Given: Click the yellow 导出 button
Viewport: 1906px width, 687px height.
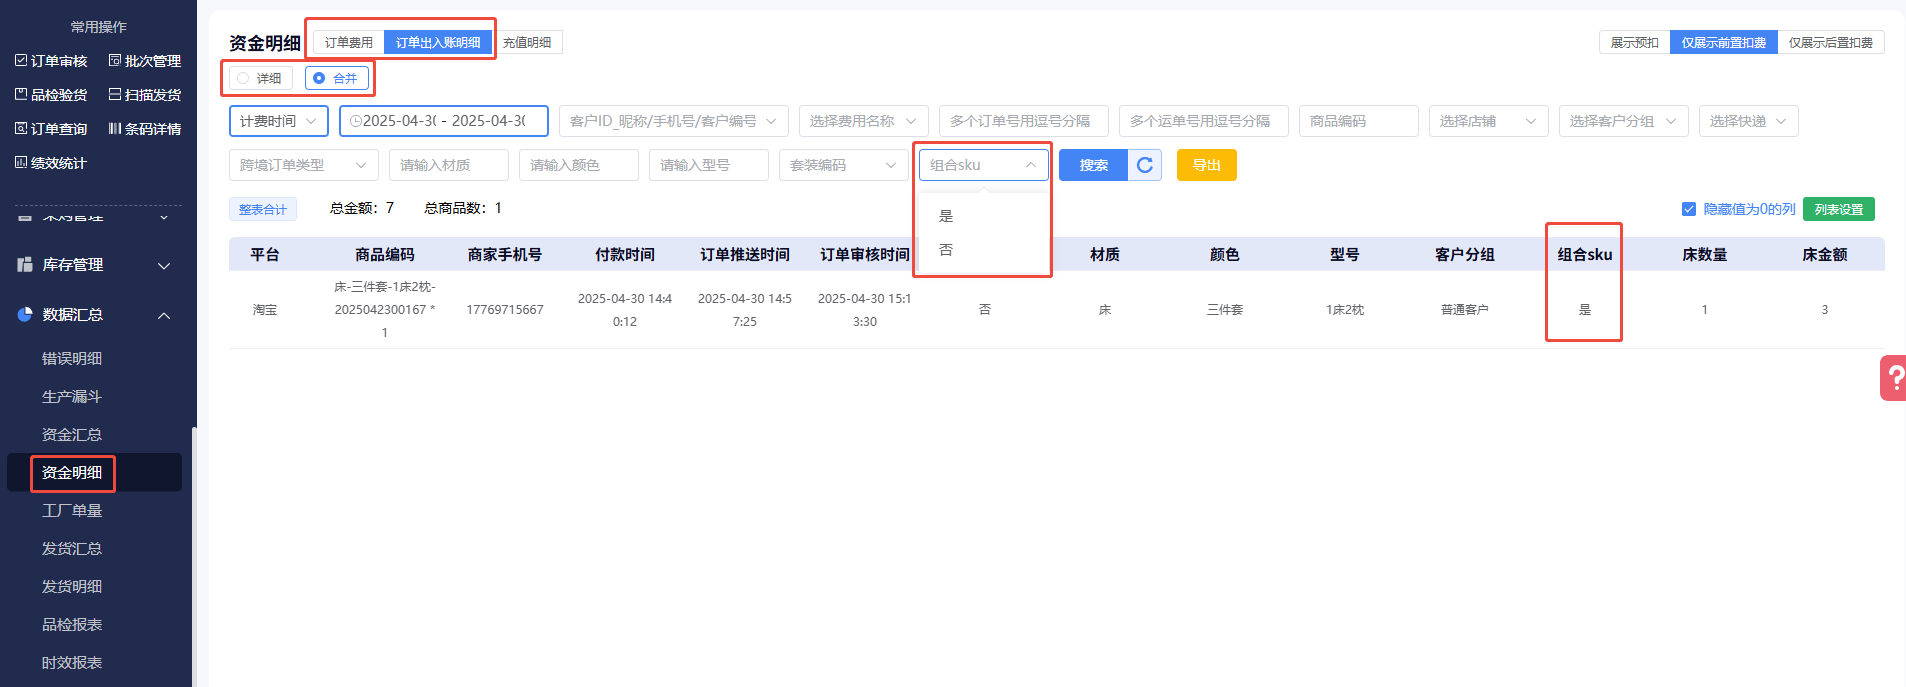Looking at the screenshot, I should pos(1206,165).
